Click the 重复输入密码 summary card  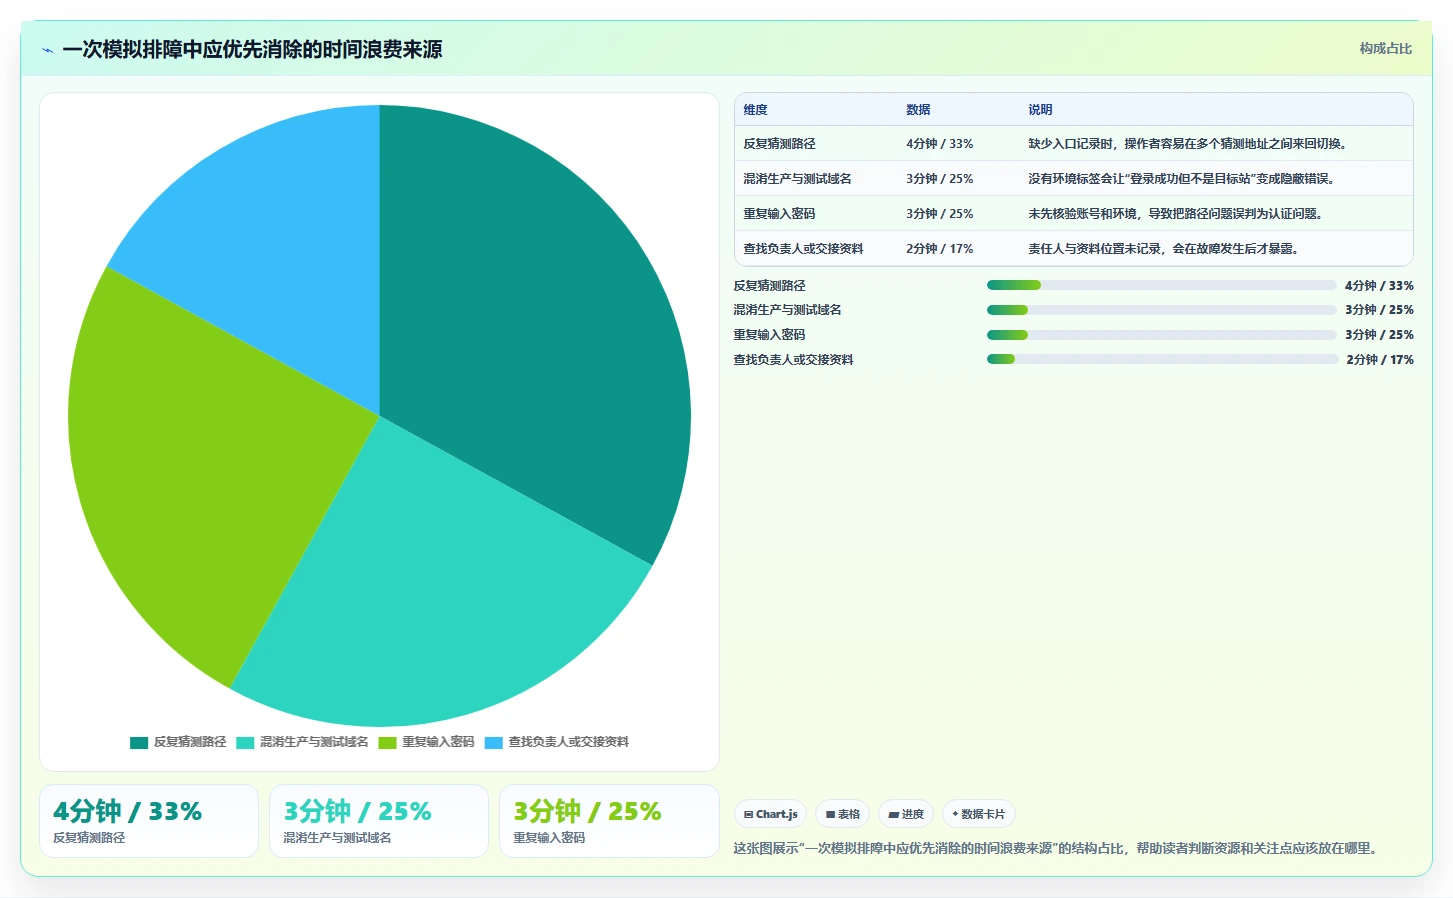pos(609,821)
